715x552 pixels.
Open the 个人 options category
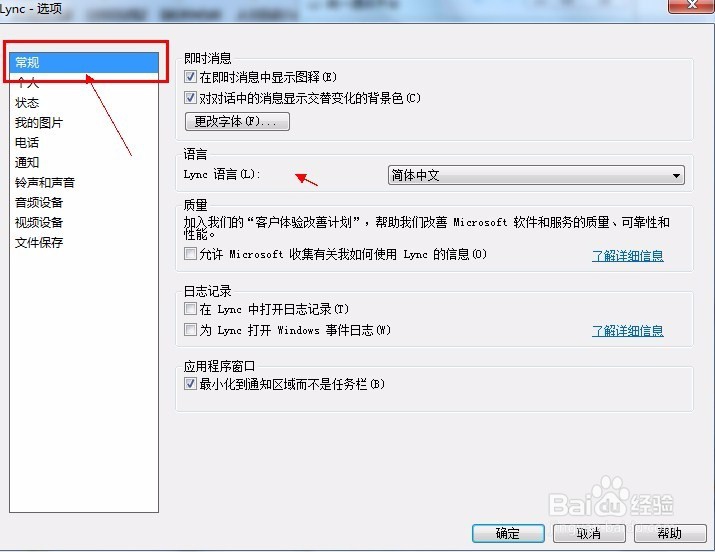click(x=84, y=83)
